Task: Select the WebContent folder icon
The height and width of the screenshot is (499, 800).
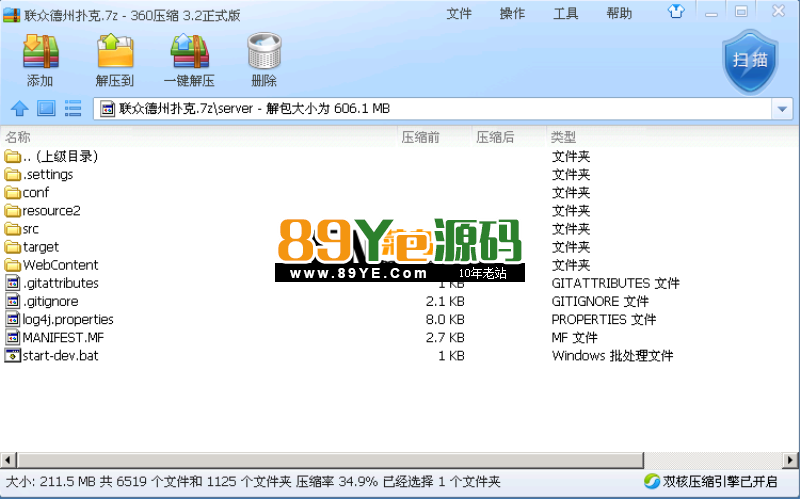Action: click(x=12, y=265)
